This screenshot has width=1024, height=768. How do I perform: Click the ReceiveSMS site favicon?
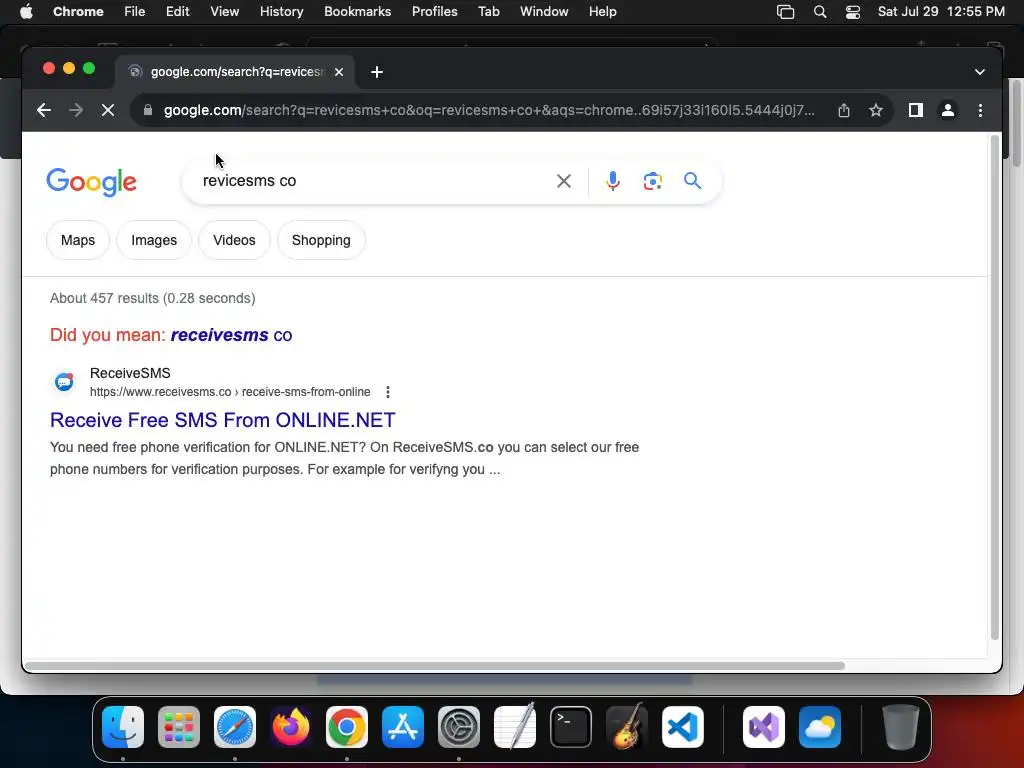click(x=64, y=381)
